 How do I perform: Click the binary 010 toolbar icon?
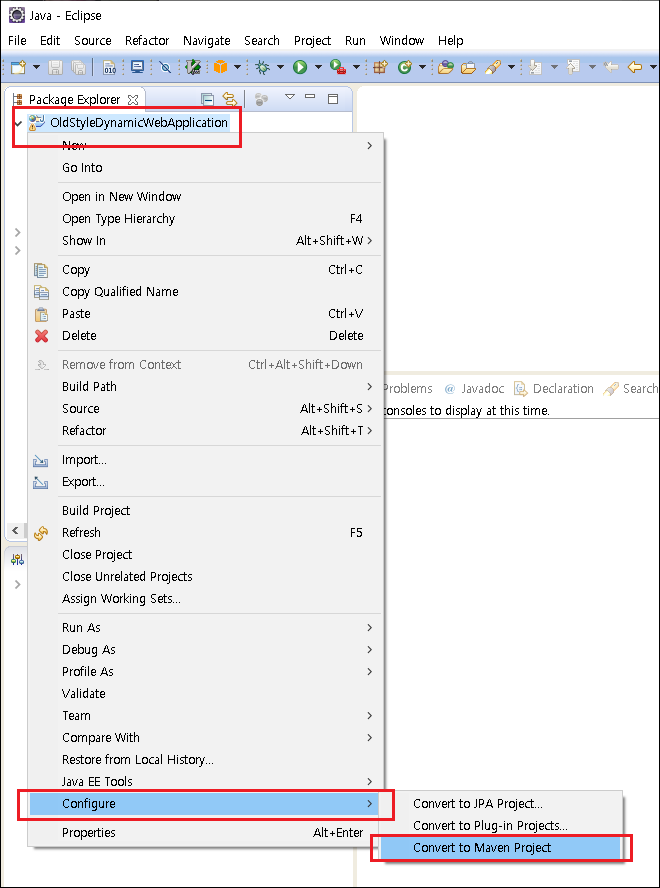pyautogui.click(x=109, y=67)
